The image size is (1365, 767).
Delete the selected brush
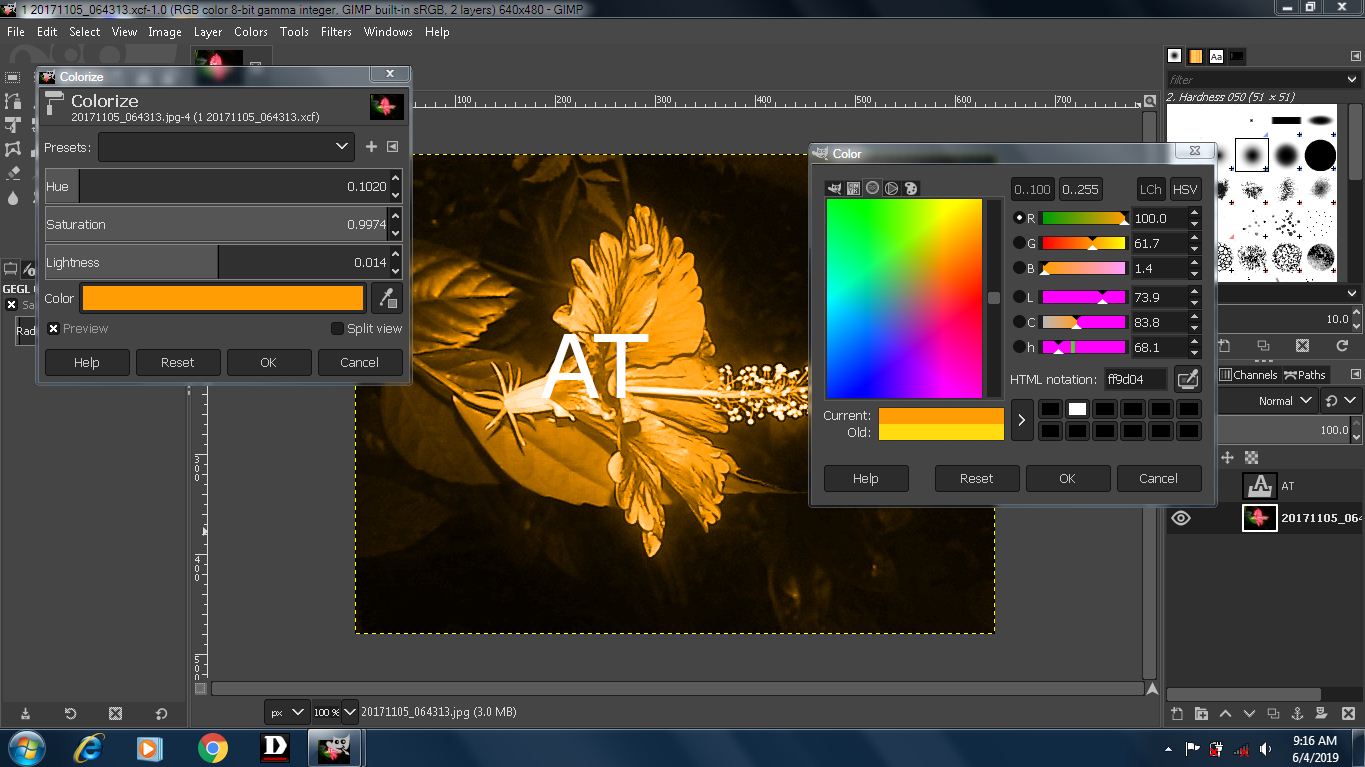[x=1302, y=346]
